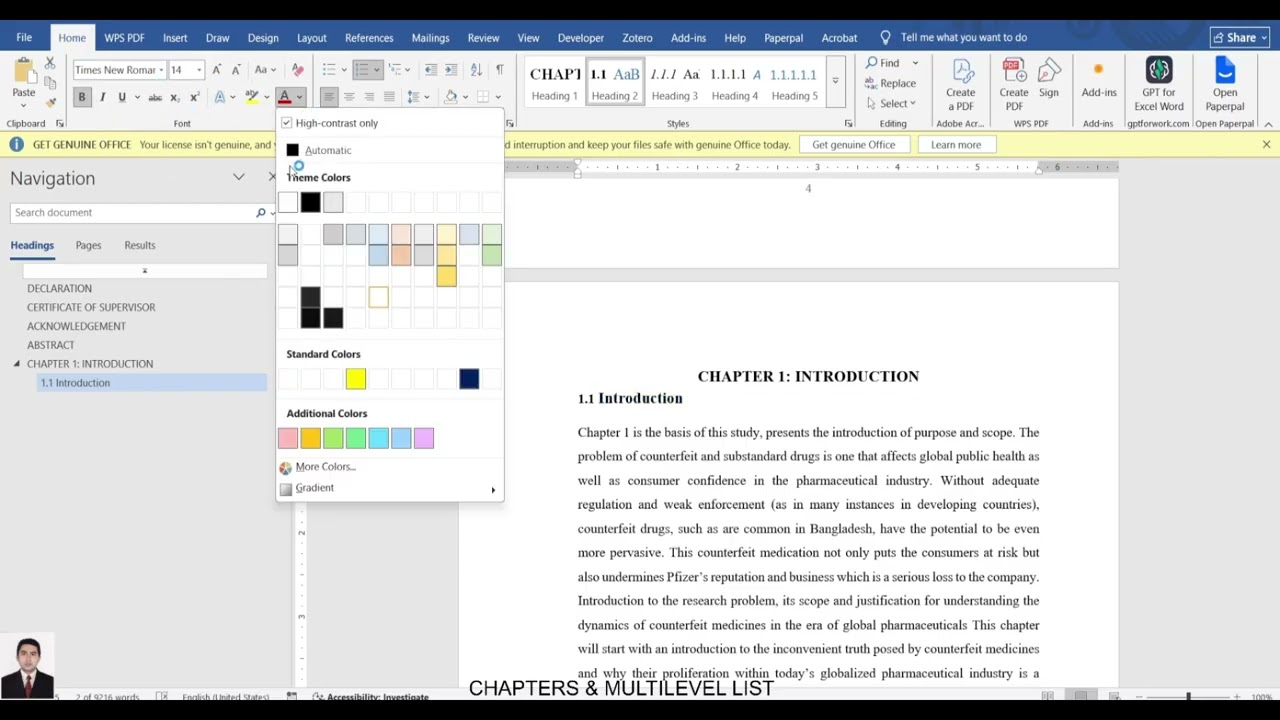Open Gradient submenu arrow
This screenshot has width=1280, height=720.
point(493,489)
